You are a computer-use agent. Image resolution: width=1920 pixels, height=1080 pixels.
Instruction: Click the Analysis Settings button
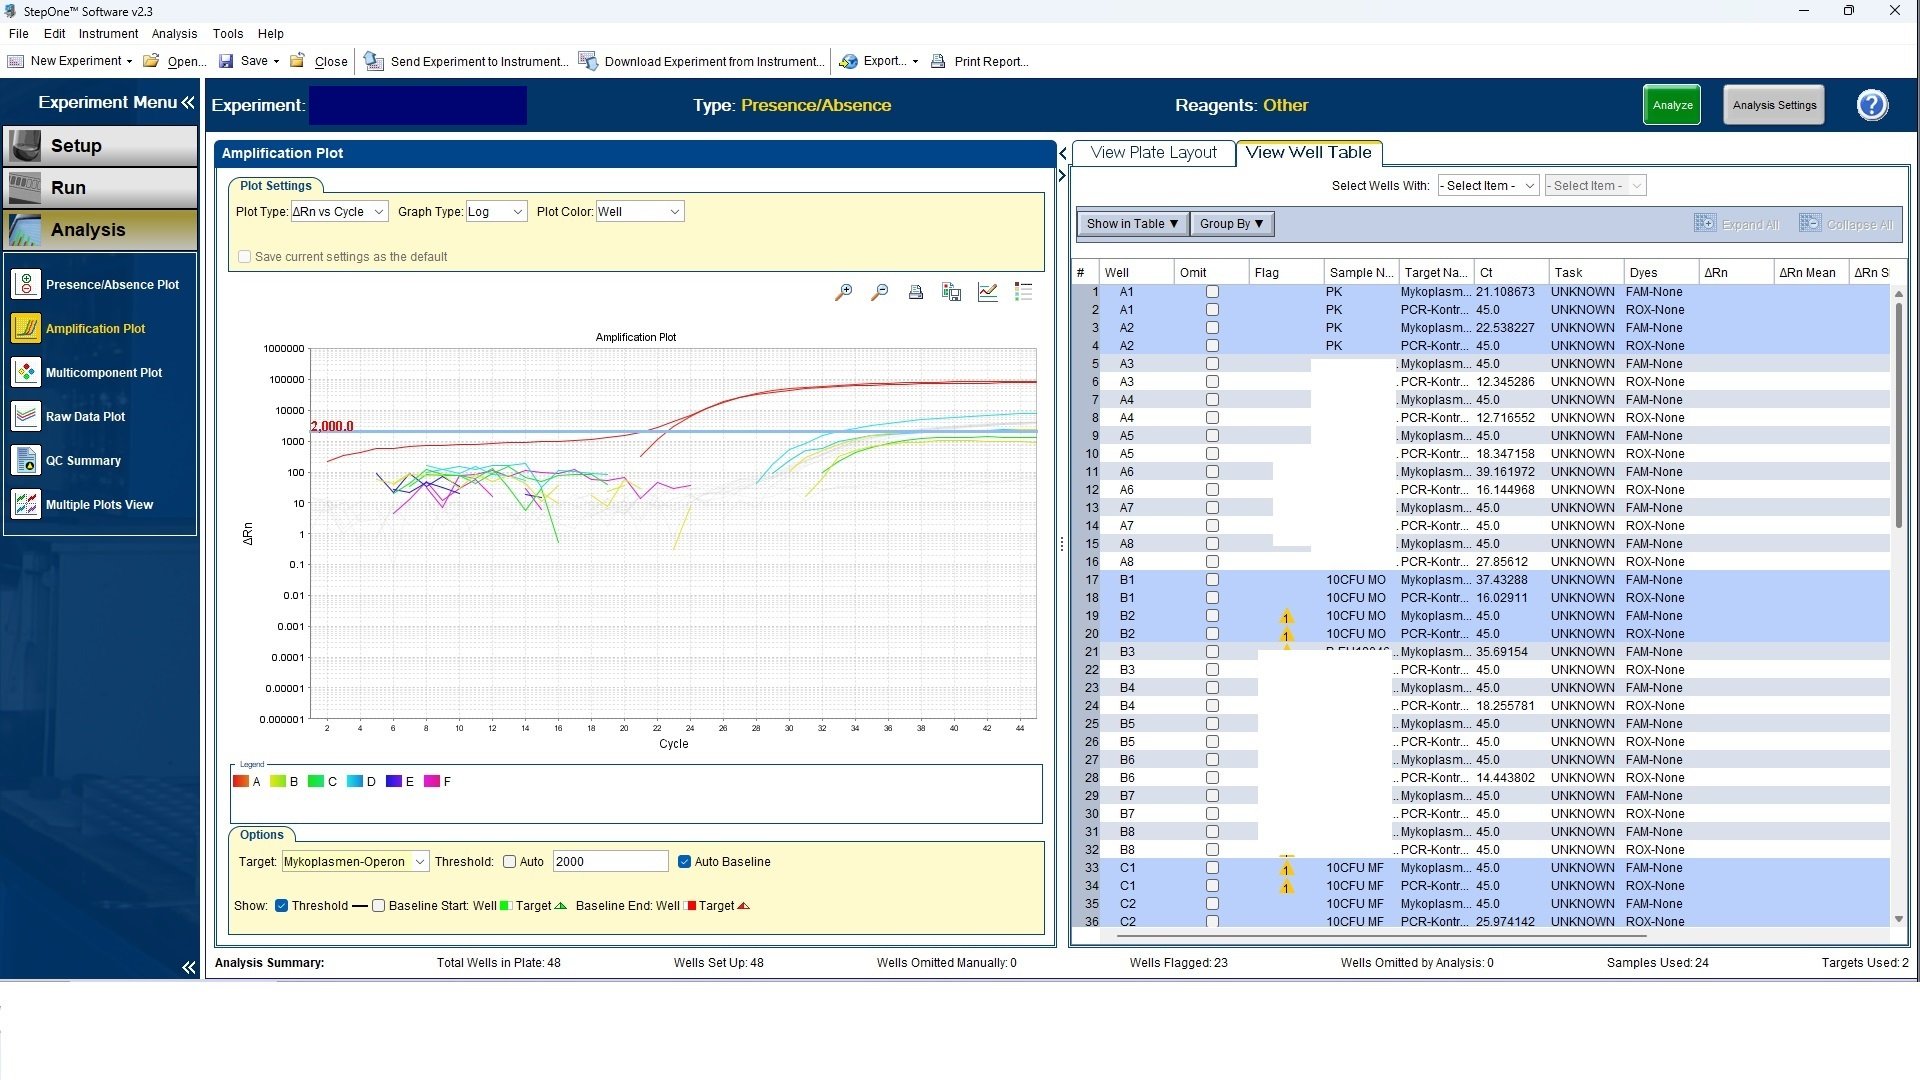click(x=1774, y=105)
